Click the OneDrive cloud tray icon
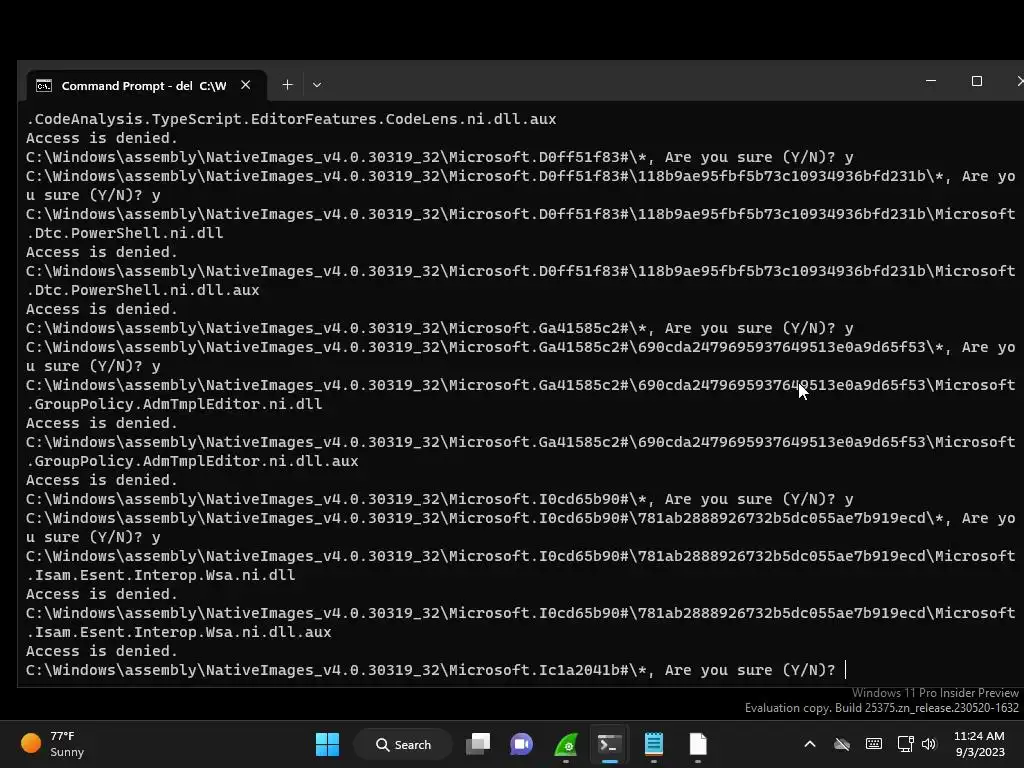1024x768 pixels. point(842,744)
